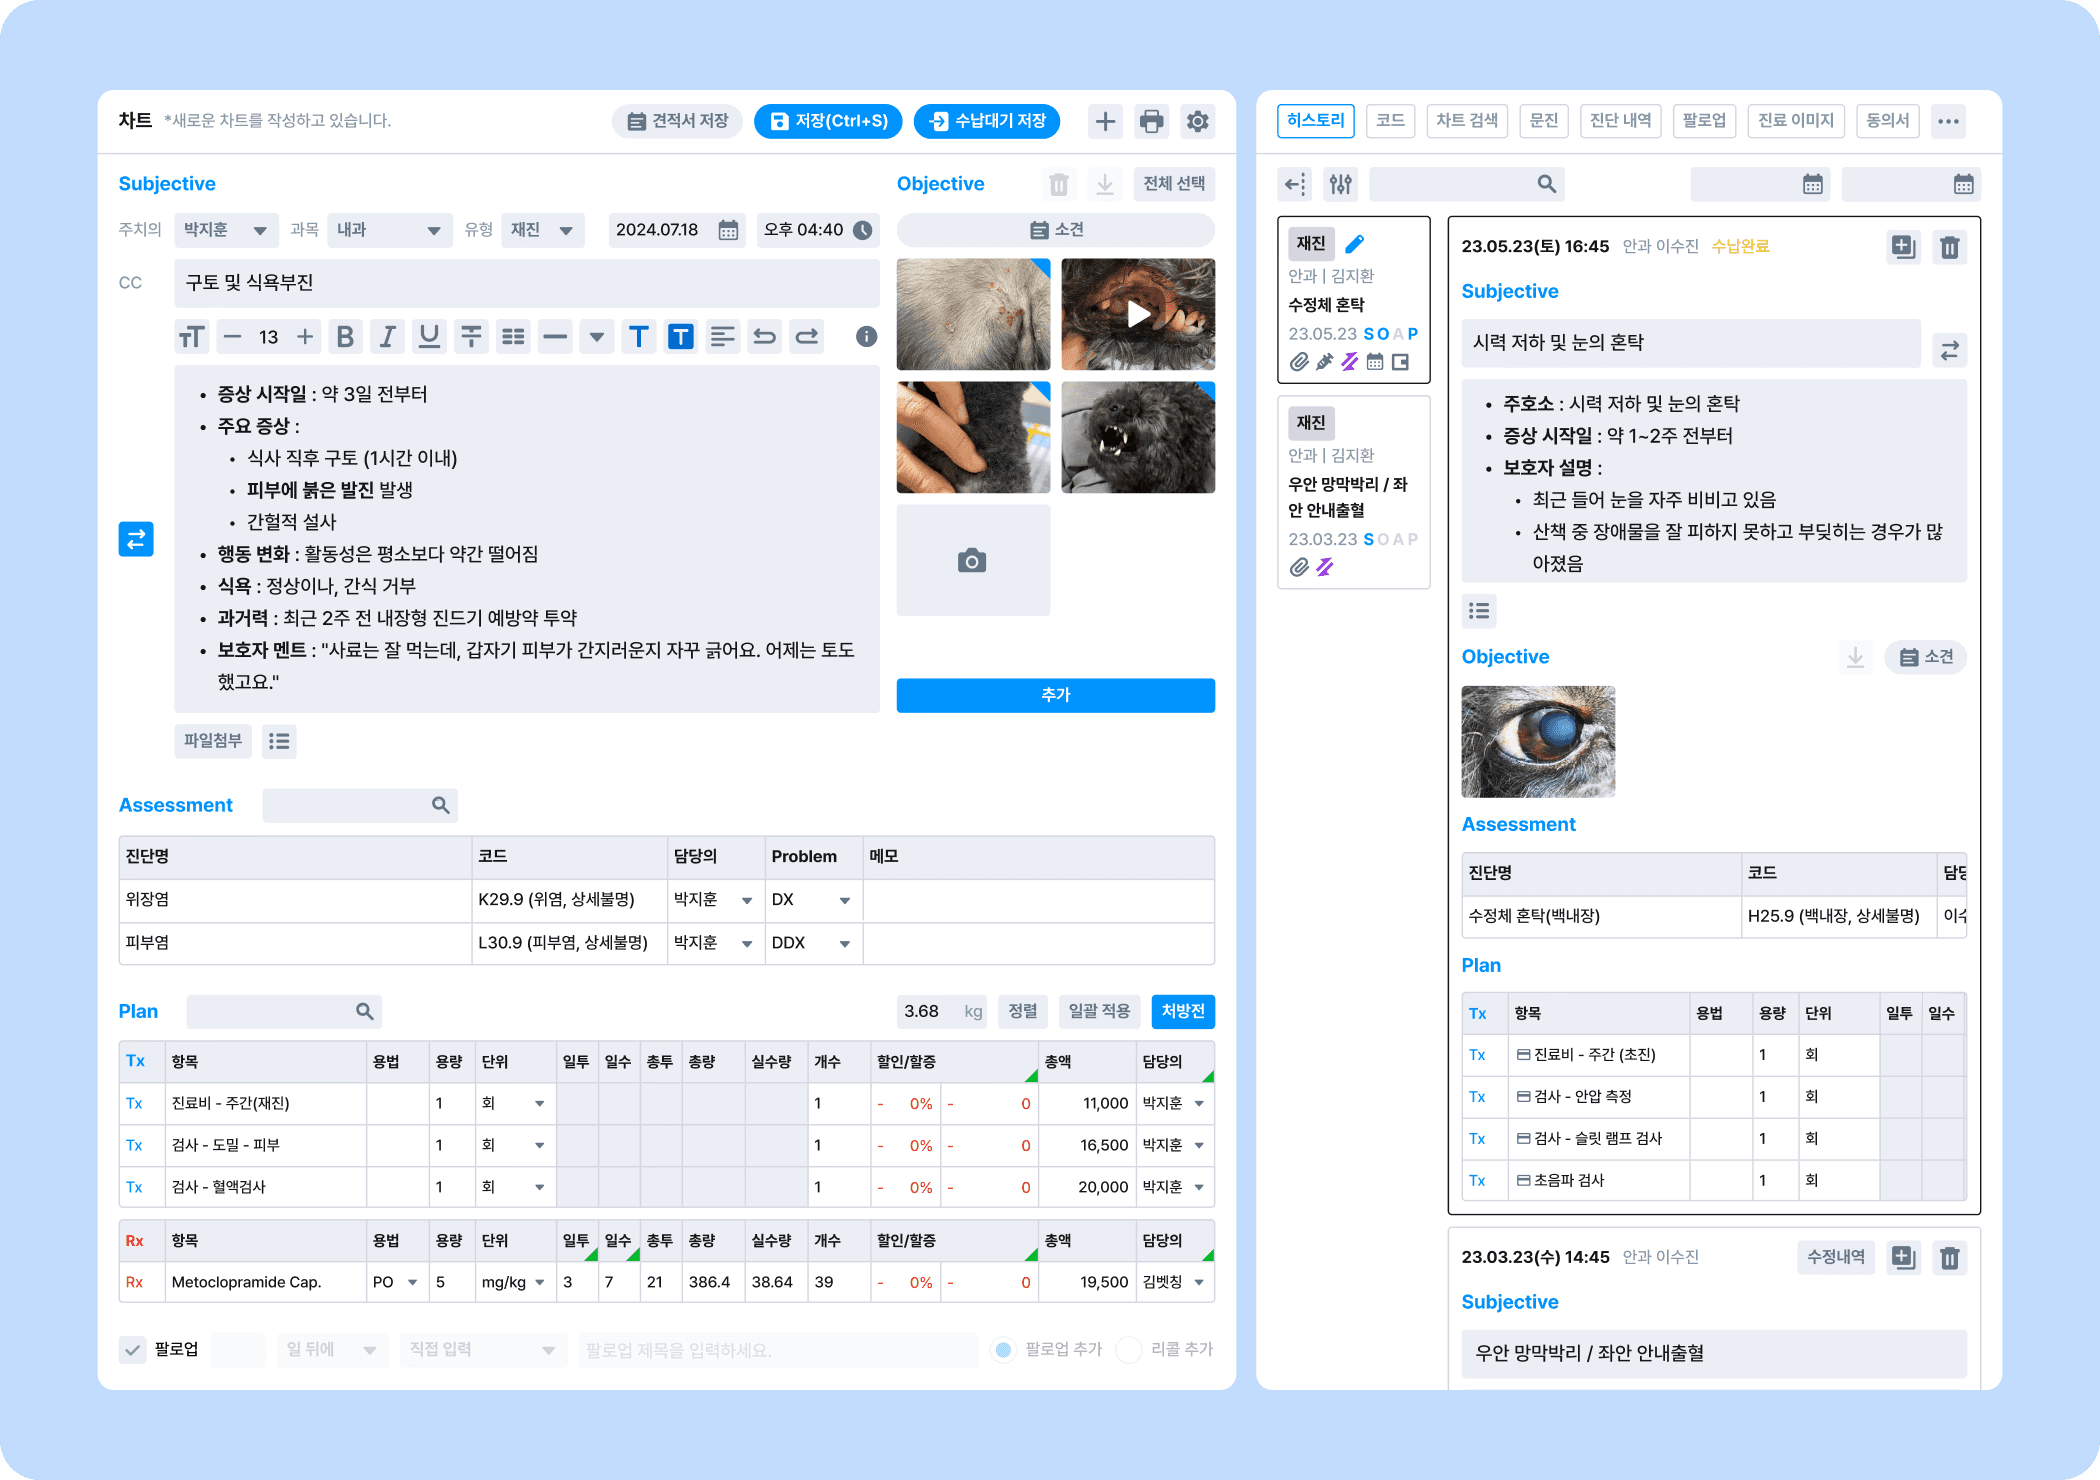This screenshot has height=1480, width=2100.
Task: Click the filter sliders icon in history panel
Action: 1340,184
